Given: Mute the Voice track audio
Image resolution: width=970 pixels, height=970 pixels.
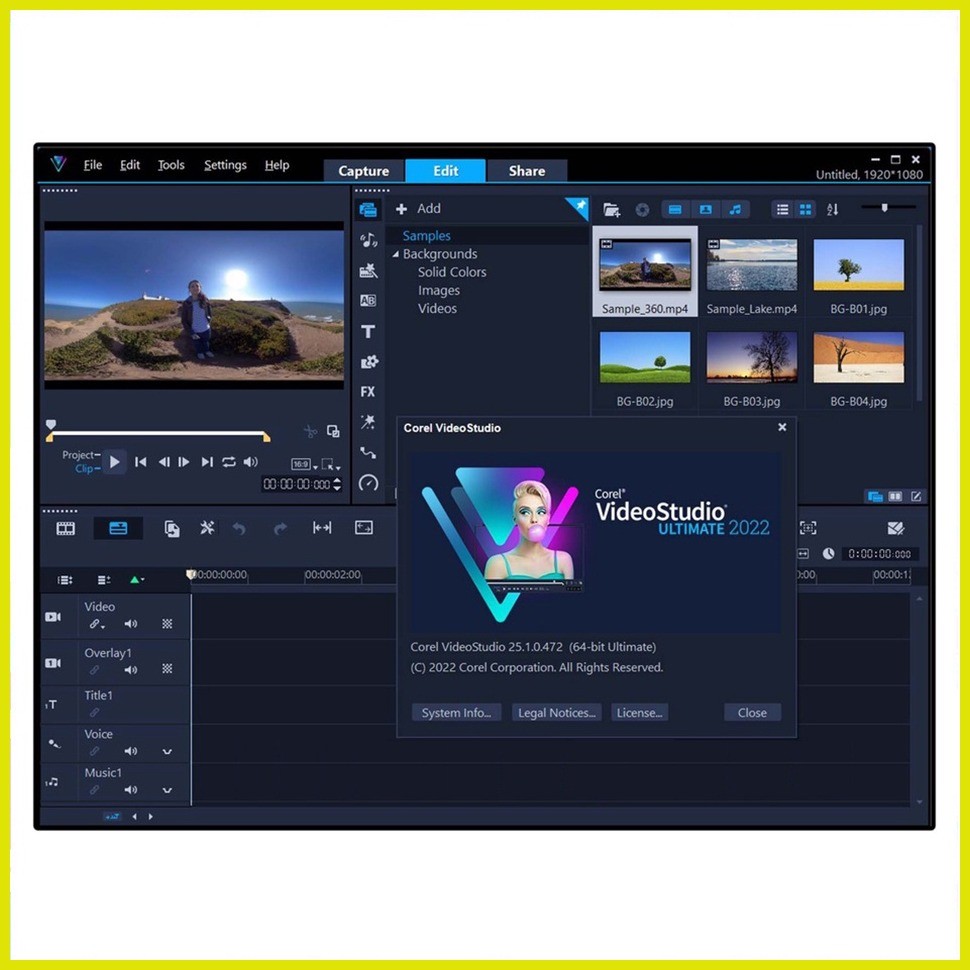Looking at the screenshot, I should click(x=131, y=750).
